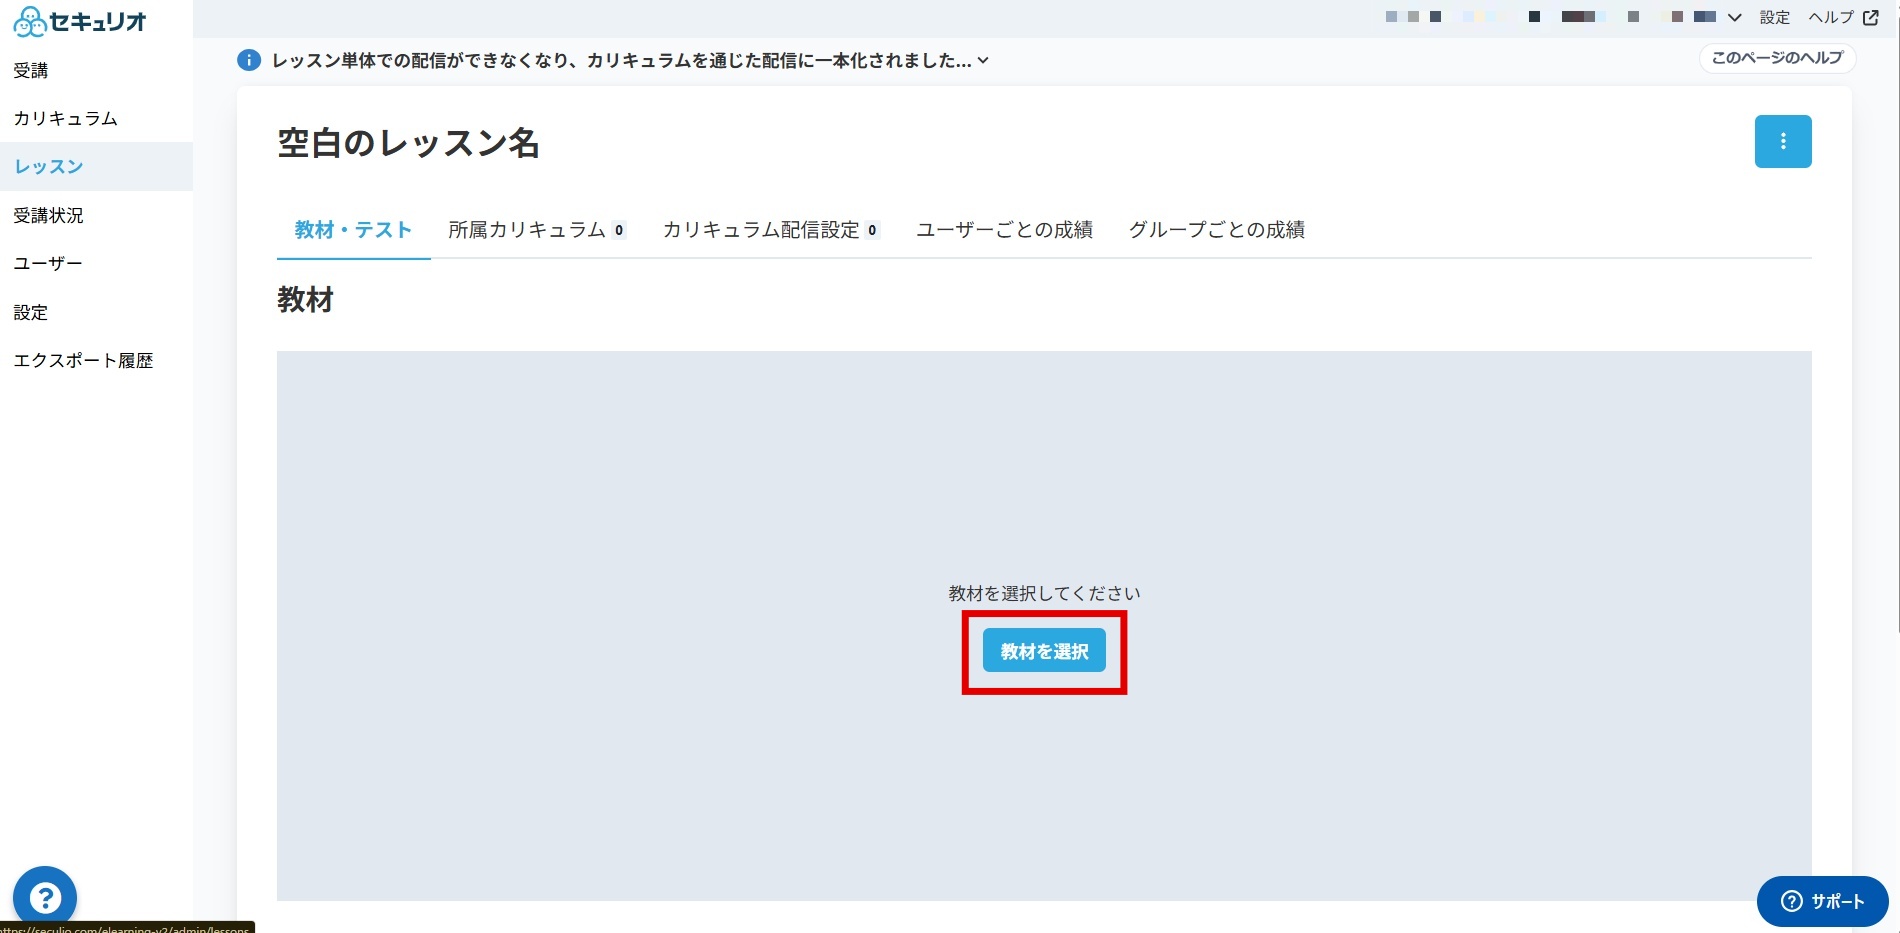Image resolution: width=1900 pixels, height=933 pixels.
Task: Open the three-dot lesson options menu
Action: click(1783, 142)
